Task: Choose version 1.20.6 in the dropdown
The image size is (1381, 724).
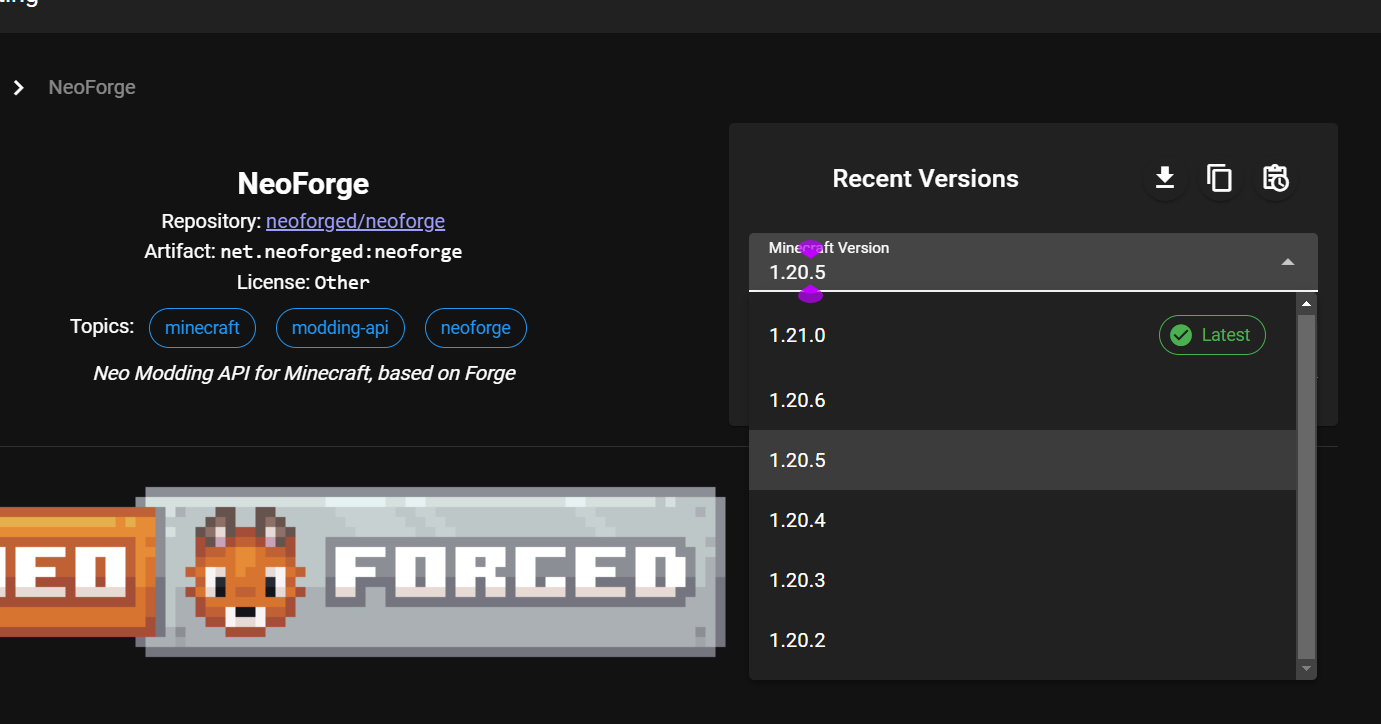Action: tap(798, 400)
